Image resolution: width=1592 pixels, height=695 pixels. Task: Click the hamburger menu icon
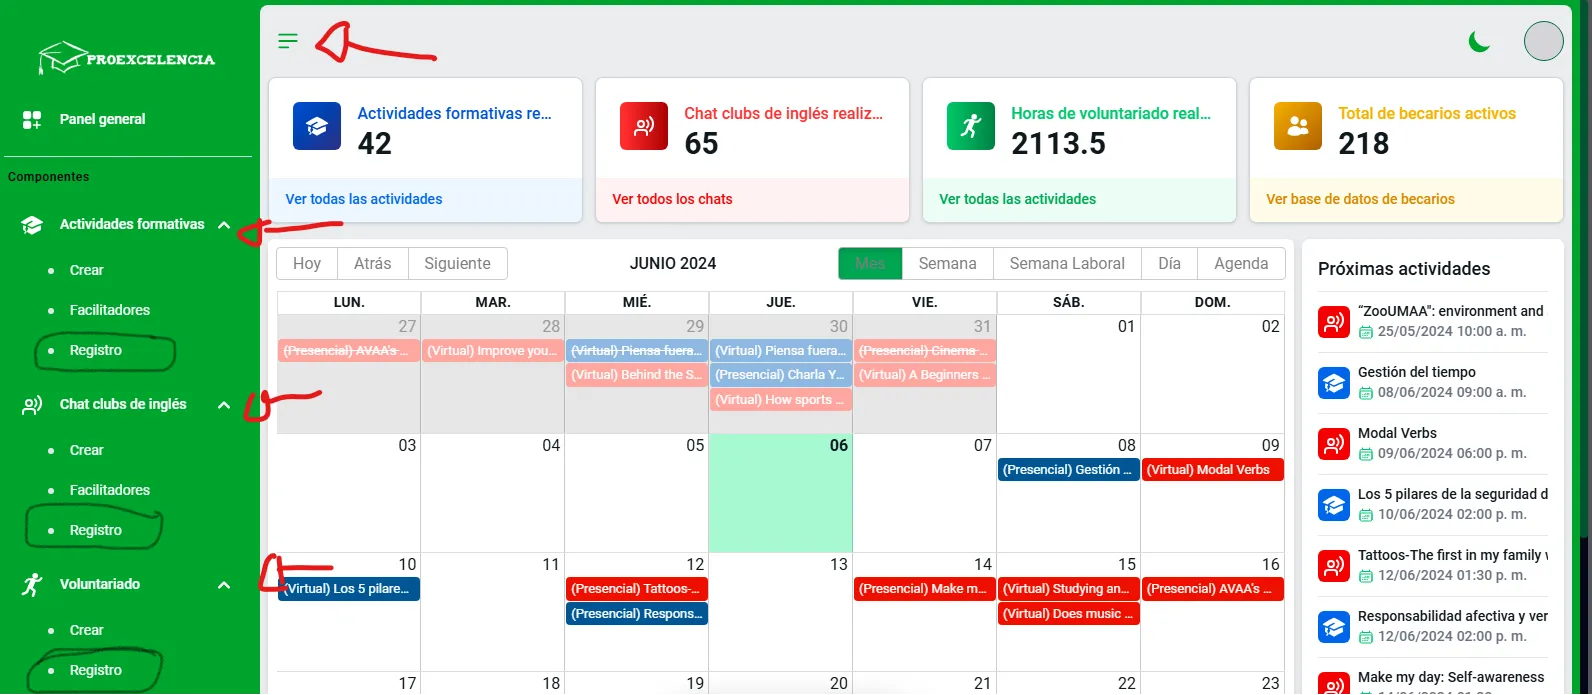pos(288,41)
